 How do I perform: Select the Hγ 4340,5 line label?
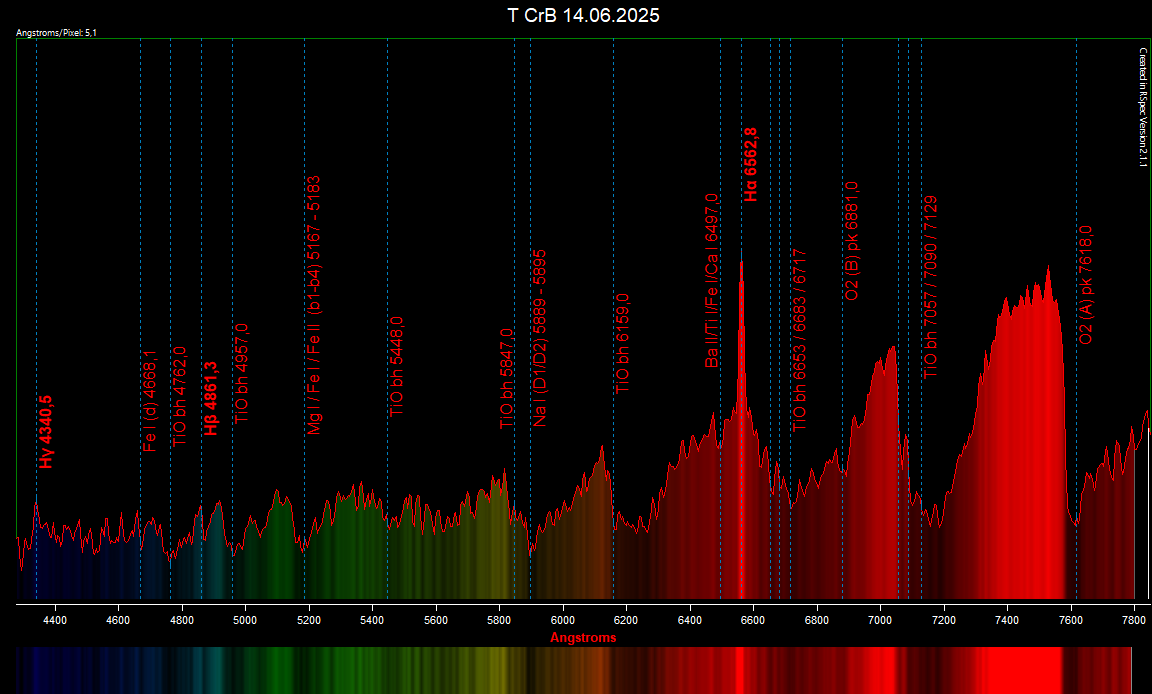point(46,432)
